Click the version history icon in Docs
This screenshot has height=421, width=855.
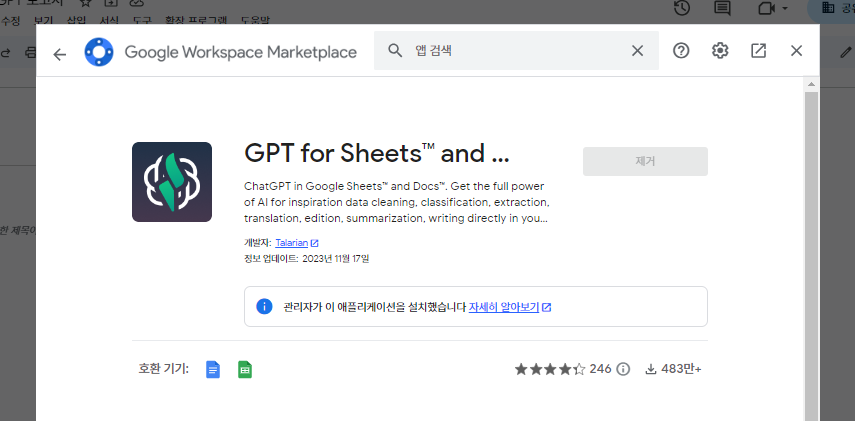pos(682,8)
